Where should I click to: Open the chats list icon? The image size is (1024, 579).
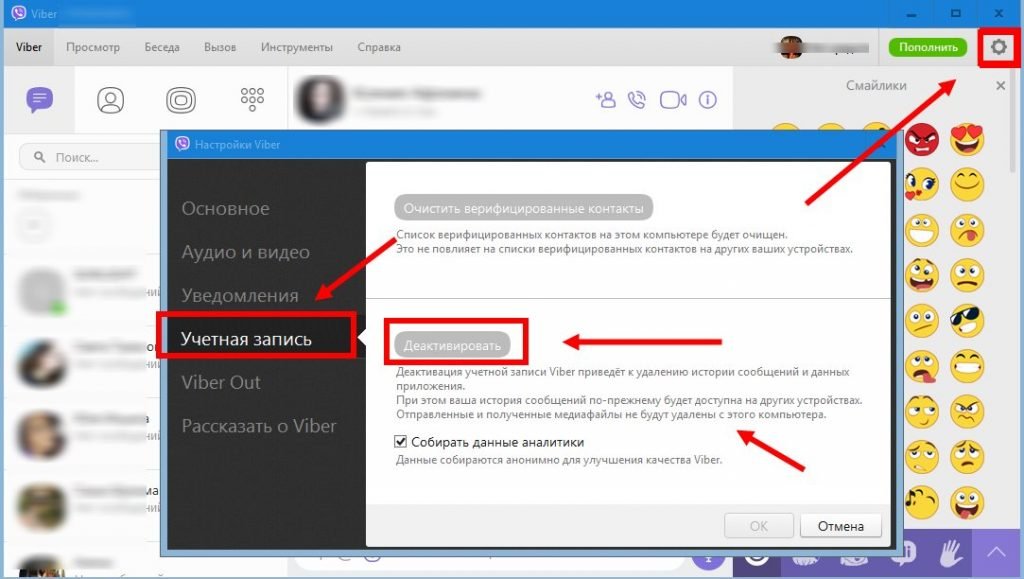[40, 99]
